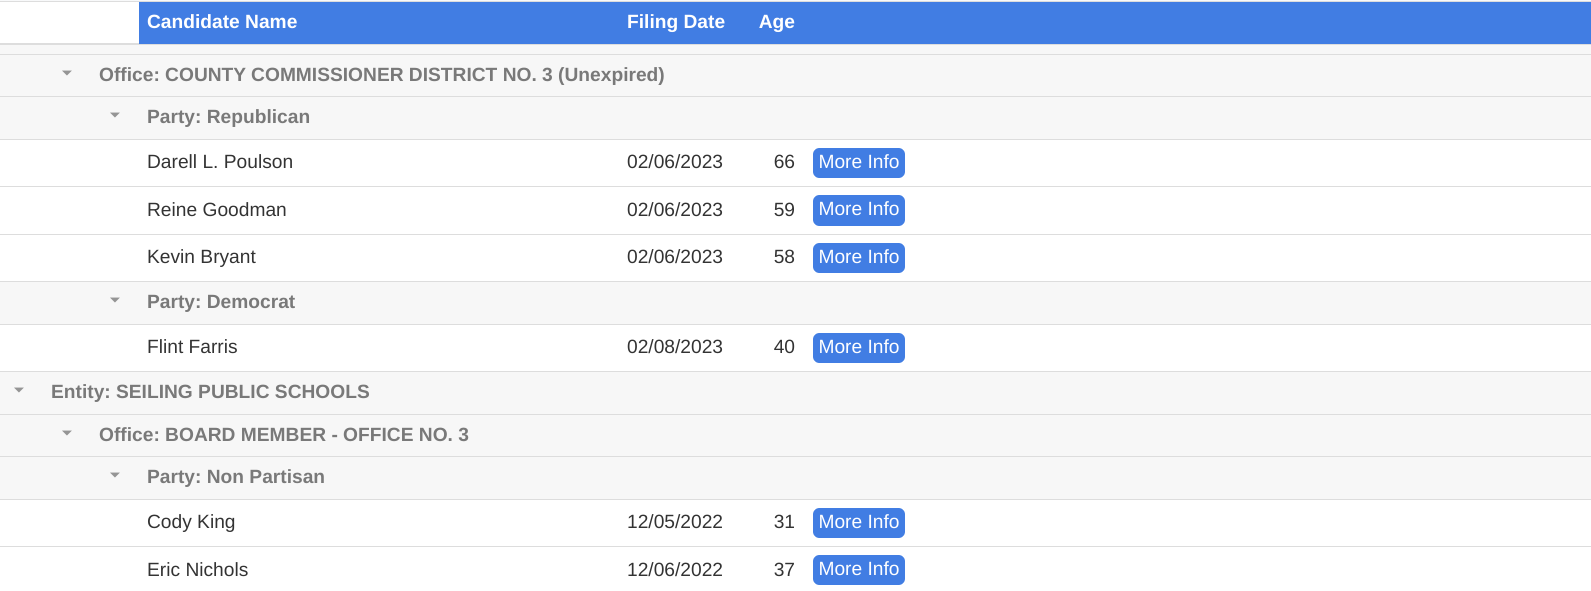The image size is (1591, 591).
Task: Sort by Filing Date column header
Action: pyautogui.click(x=676, y=22)
